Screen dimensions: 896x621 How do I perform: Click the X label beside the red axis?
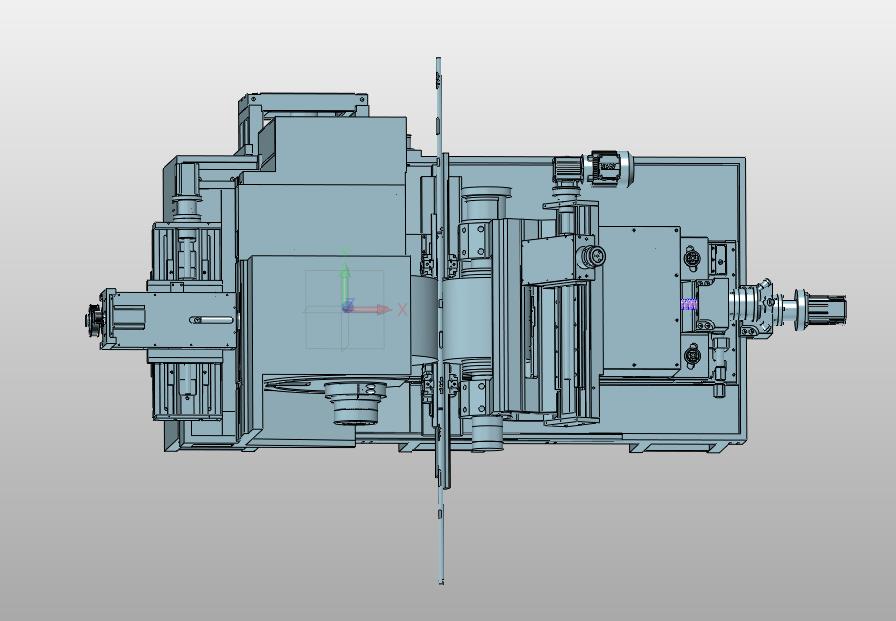pos(402,310)
